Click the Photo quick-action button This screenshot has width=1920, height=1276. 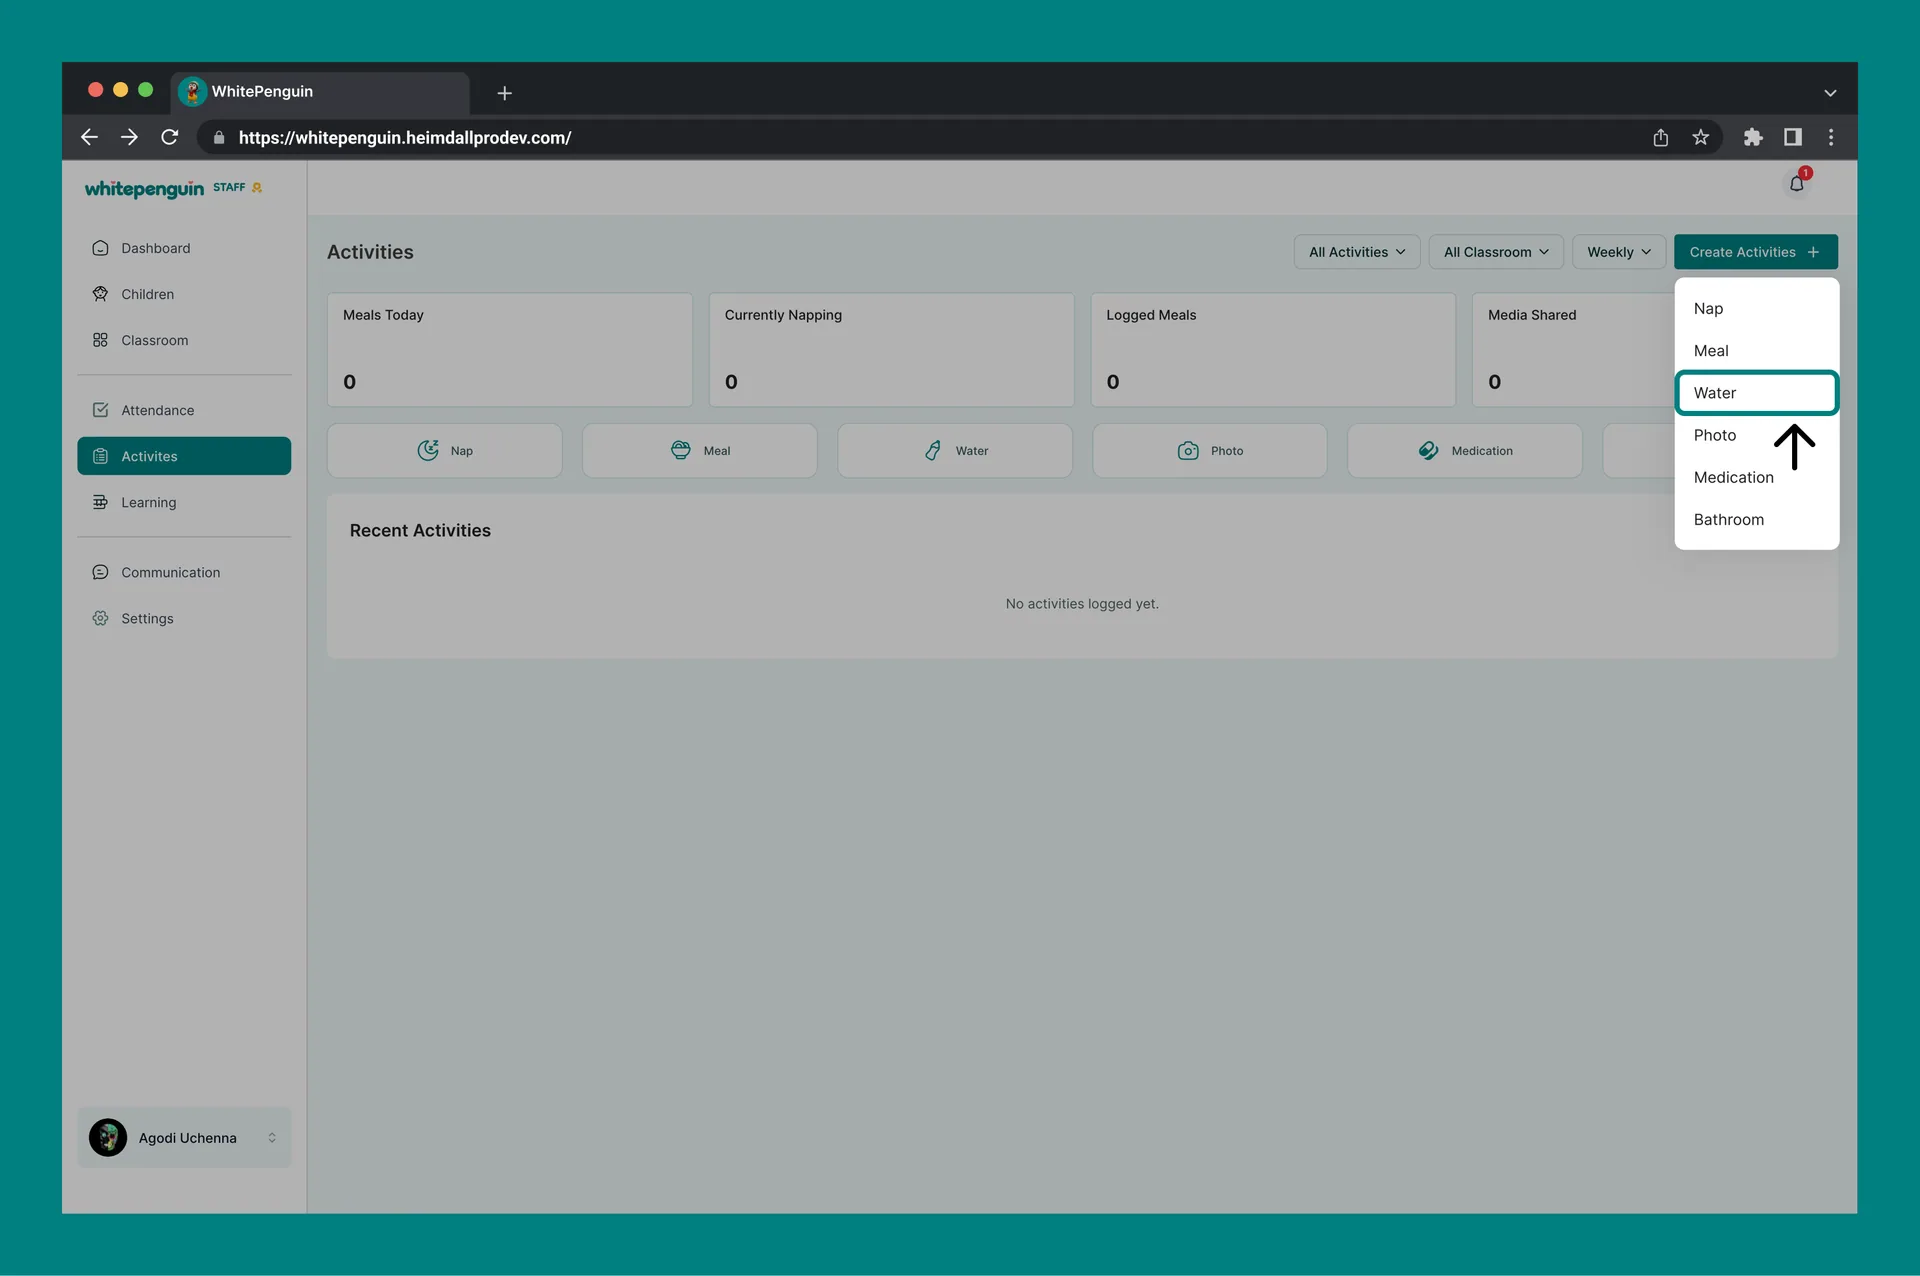point(1209,451)
